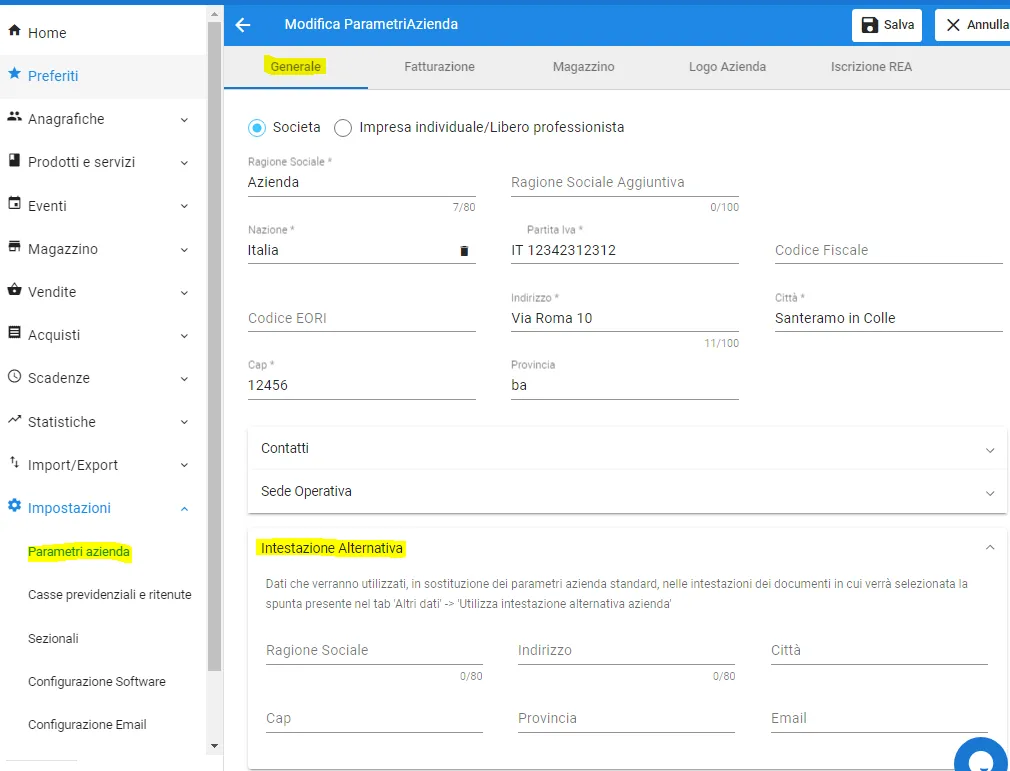Click the Vendite basket icon
1010x771 pixels.
pyautogui.click(x=14, y=290)
